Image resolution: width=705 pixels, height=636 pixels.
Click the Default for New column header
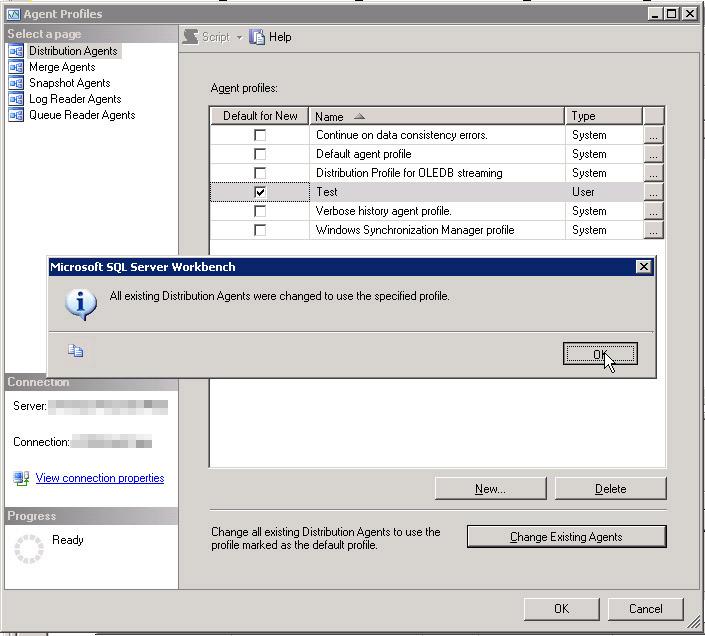click(259, 116)
